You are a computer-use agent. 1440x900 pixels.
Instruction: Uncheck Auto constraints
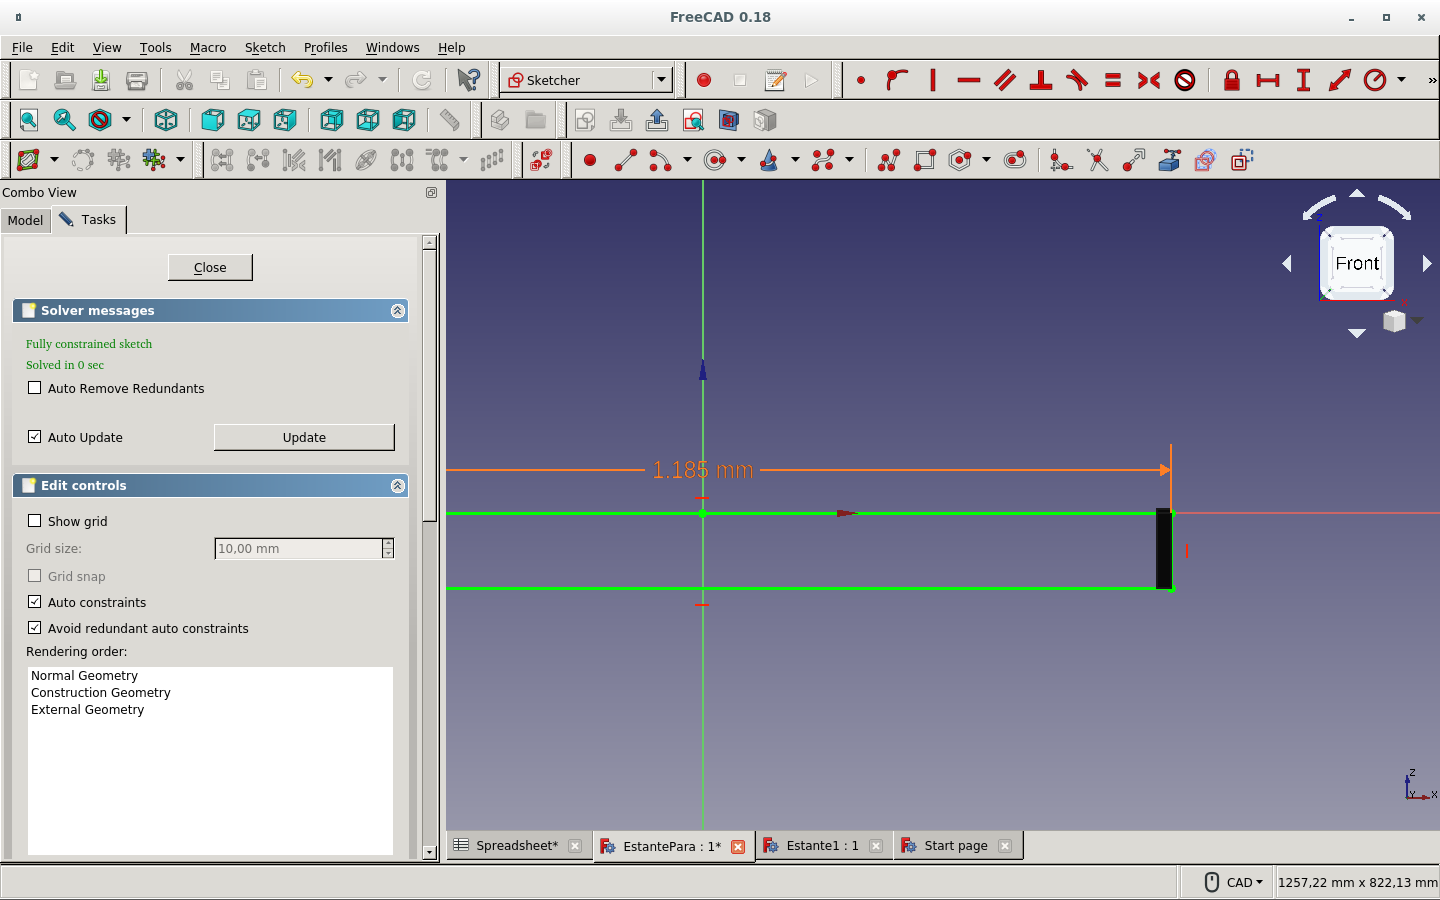[x=35, y=602]
